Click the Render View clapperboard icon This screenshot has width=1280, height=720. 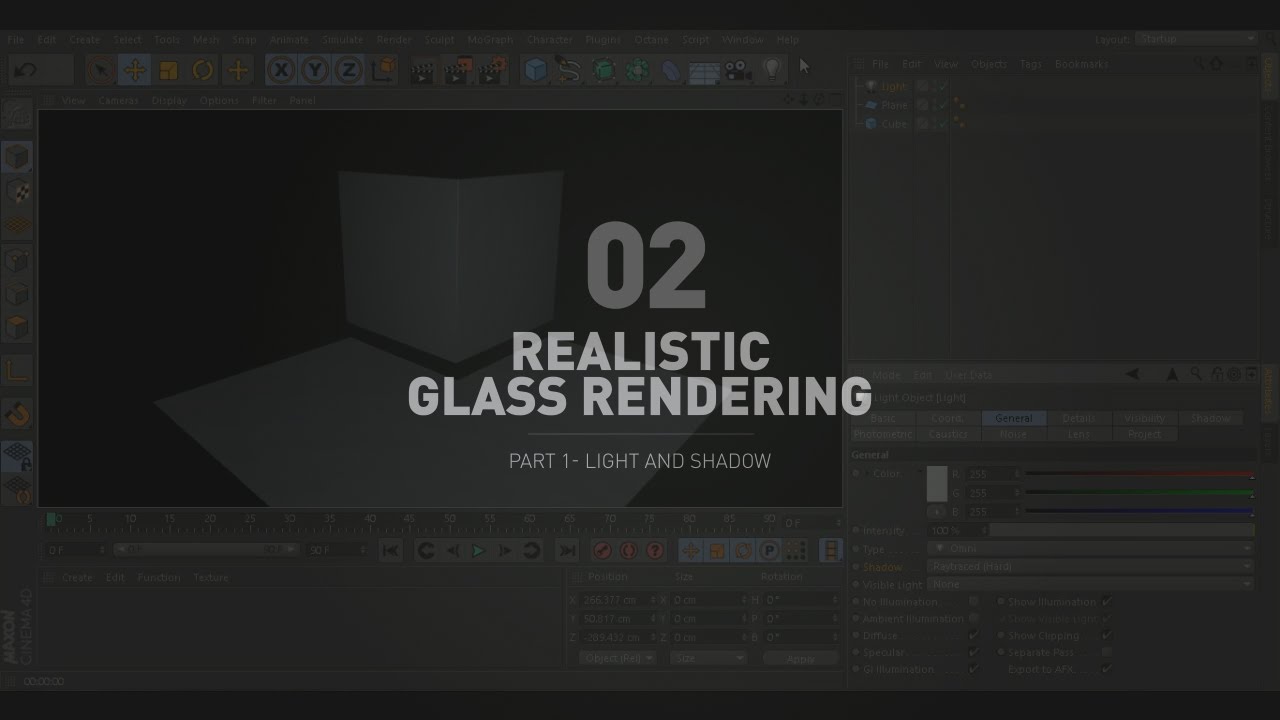[x=423, y=70]
